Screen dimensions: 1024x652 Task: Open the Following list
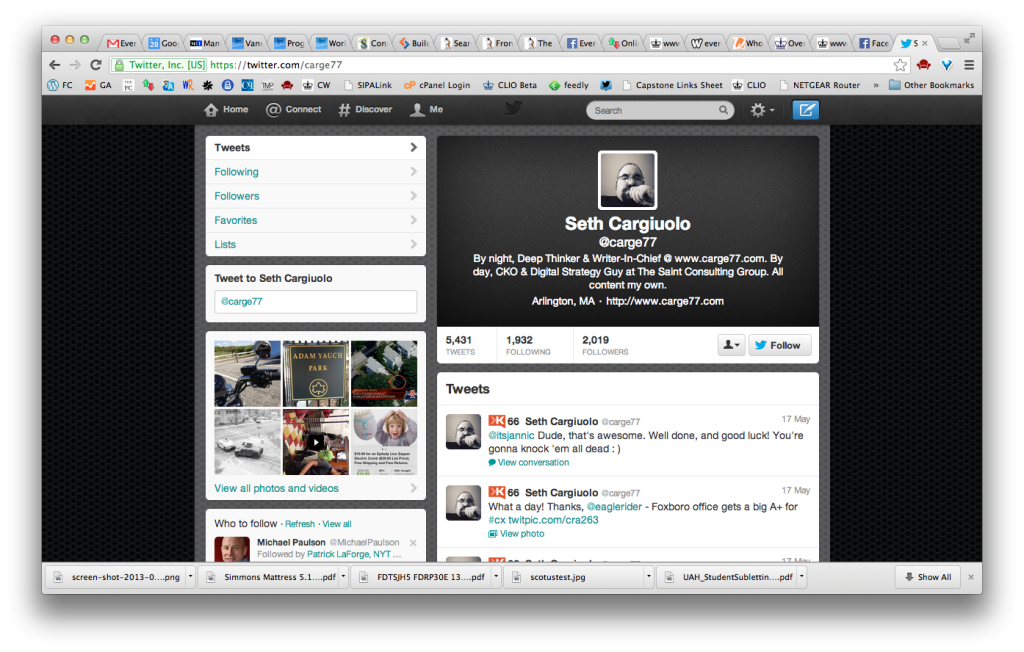[315, 172]
